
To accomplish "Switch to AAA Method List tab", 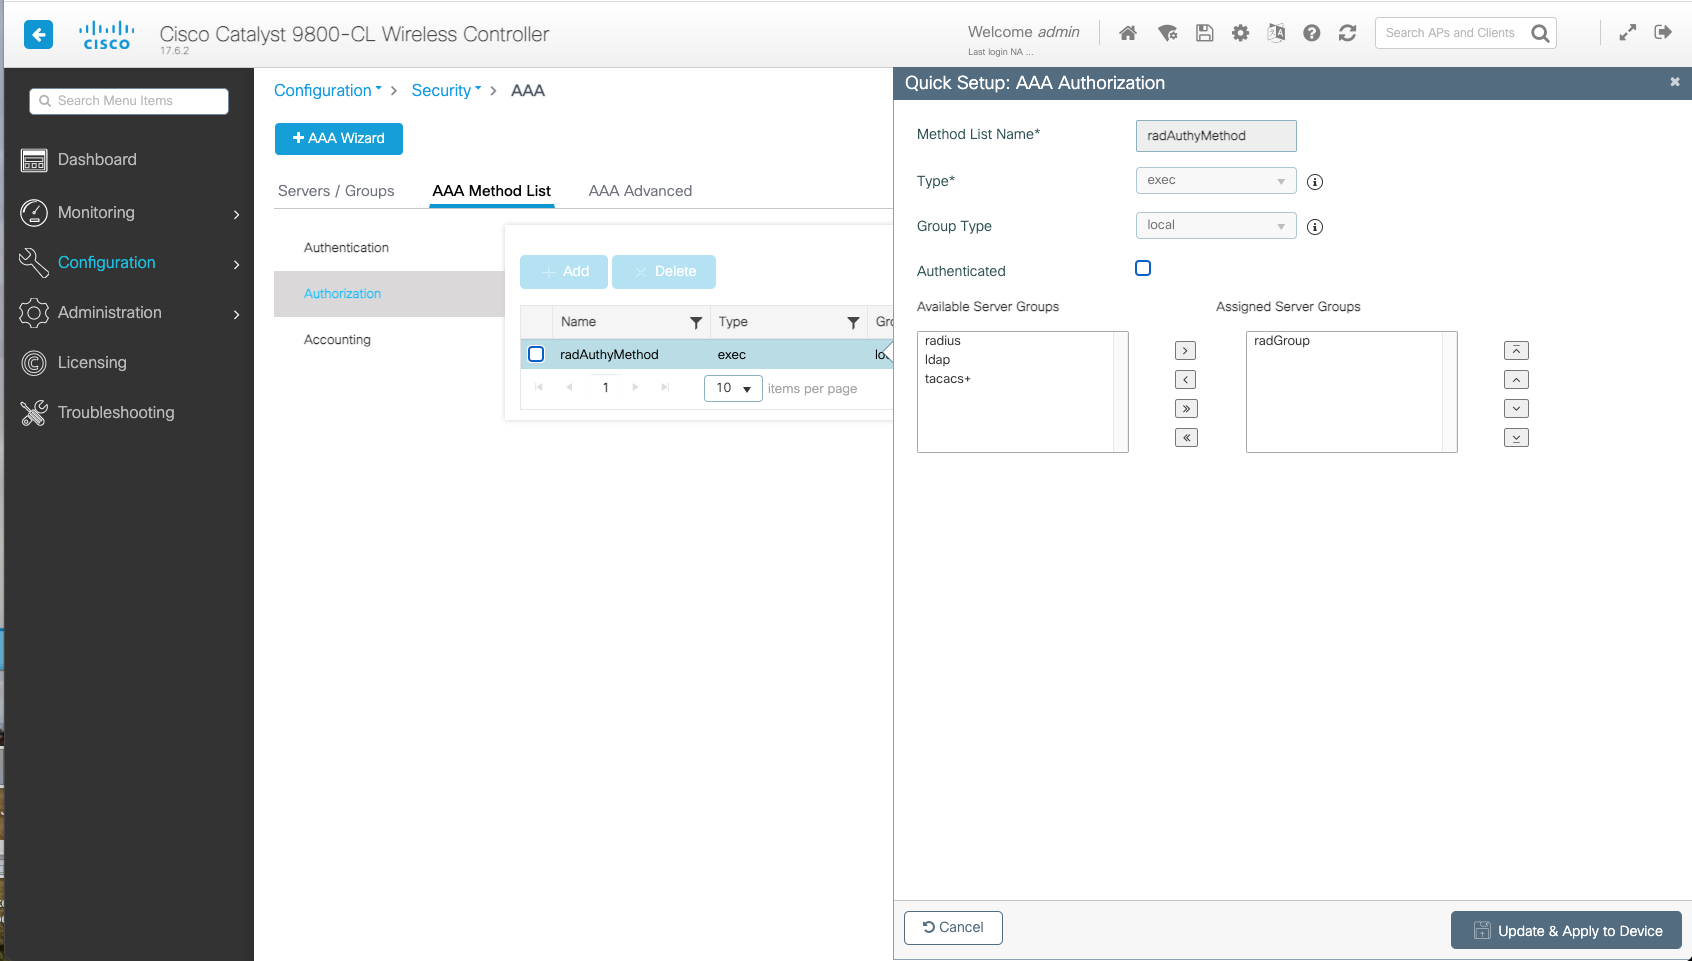I will coord(491,191).
